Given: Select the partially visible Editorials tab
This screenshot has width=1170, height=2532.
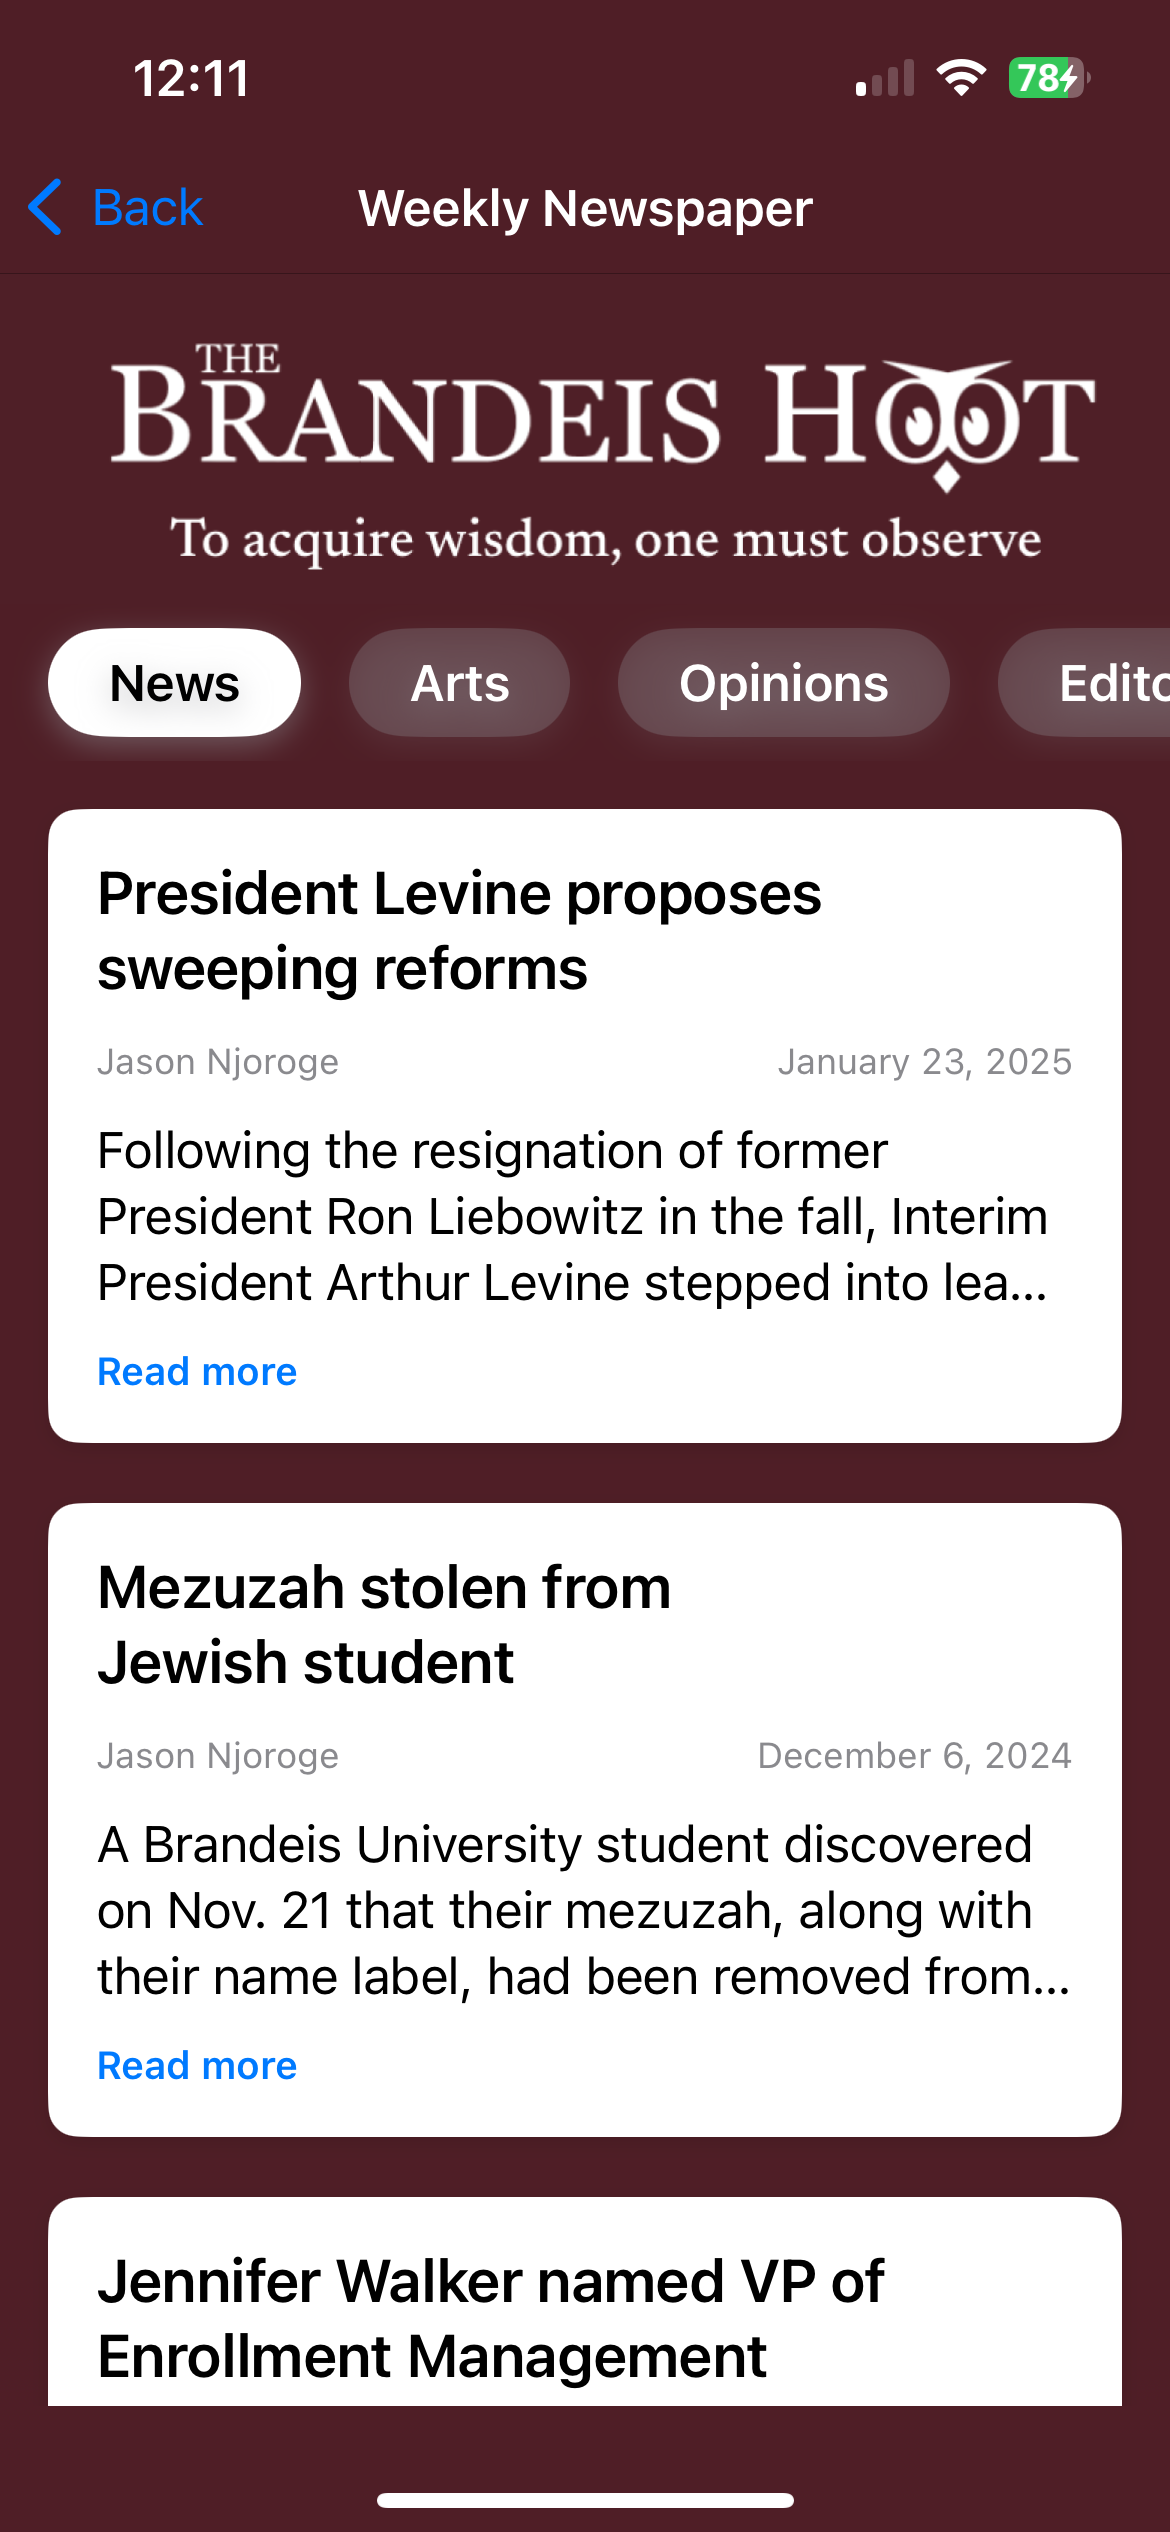Looking at the screenshot, I should point(1085,683).
